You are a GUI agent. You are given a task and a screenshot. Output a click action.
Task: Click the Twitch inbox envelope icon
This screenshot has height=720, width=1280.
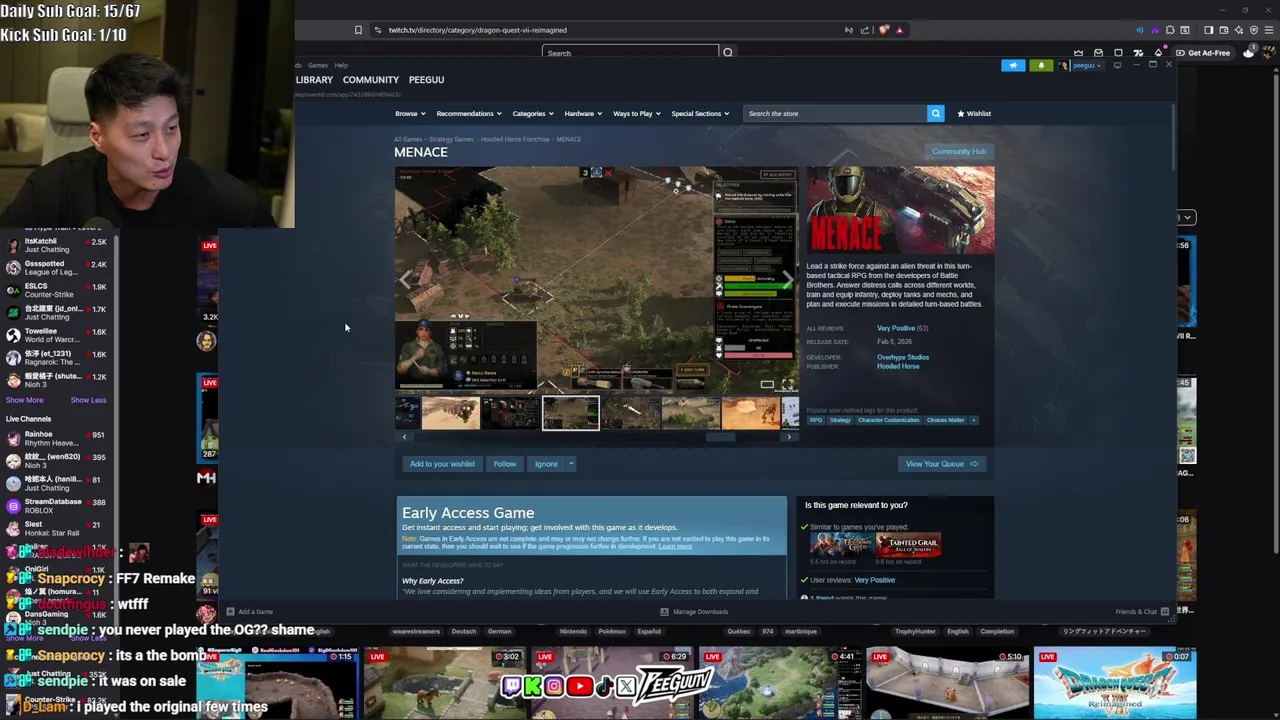1098,53
